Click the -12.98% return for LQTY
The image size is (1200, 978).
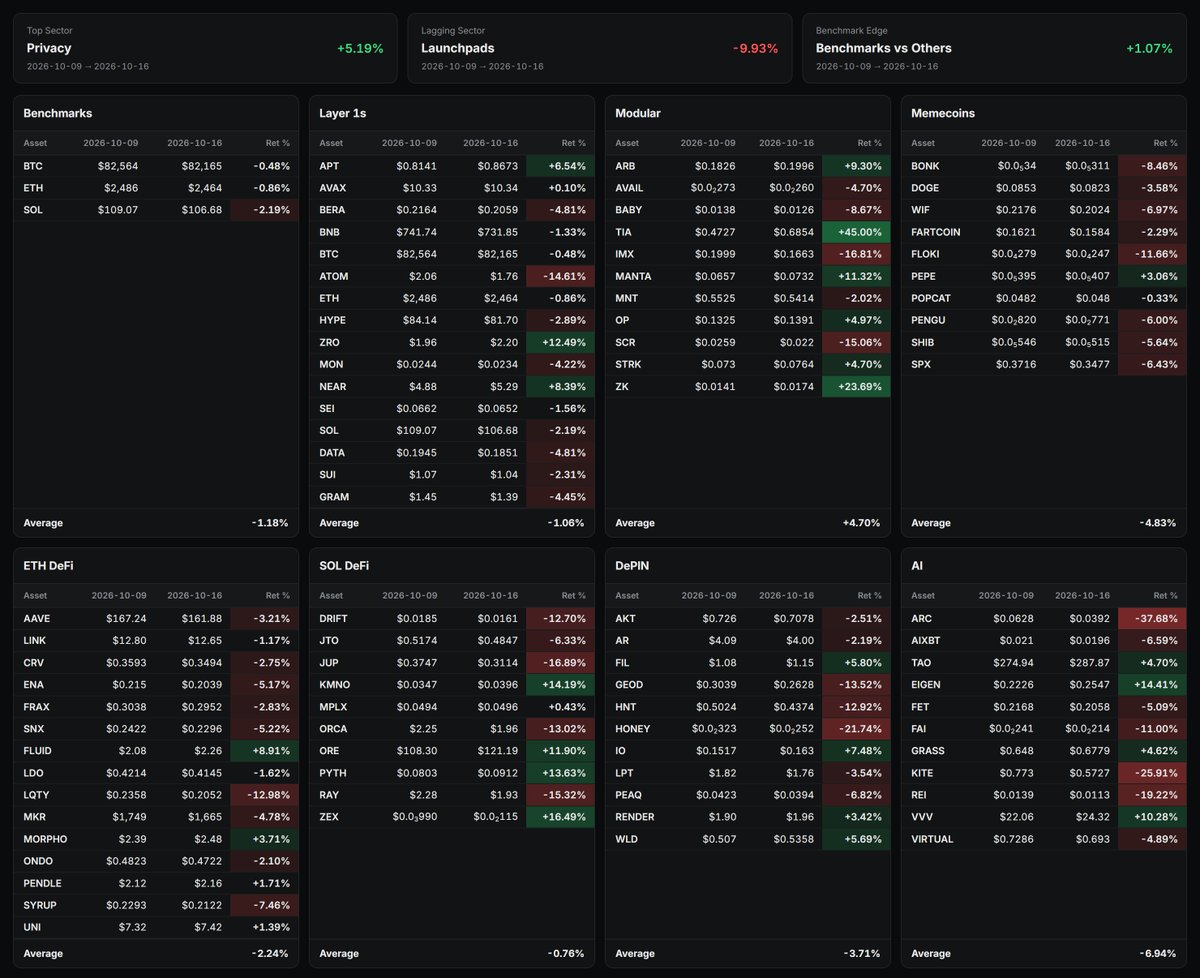pos(264,794)
